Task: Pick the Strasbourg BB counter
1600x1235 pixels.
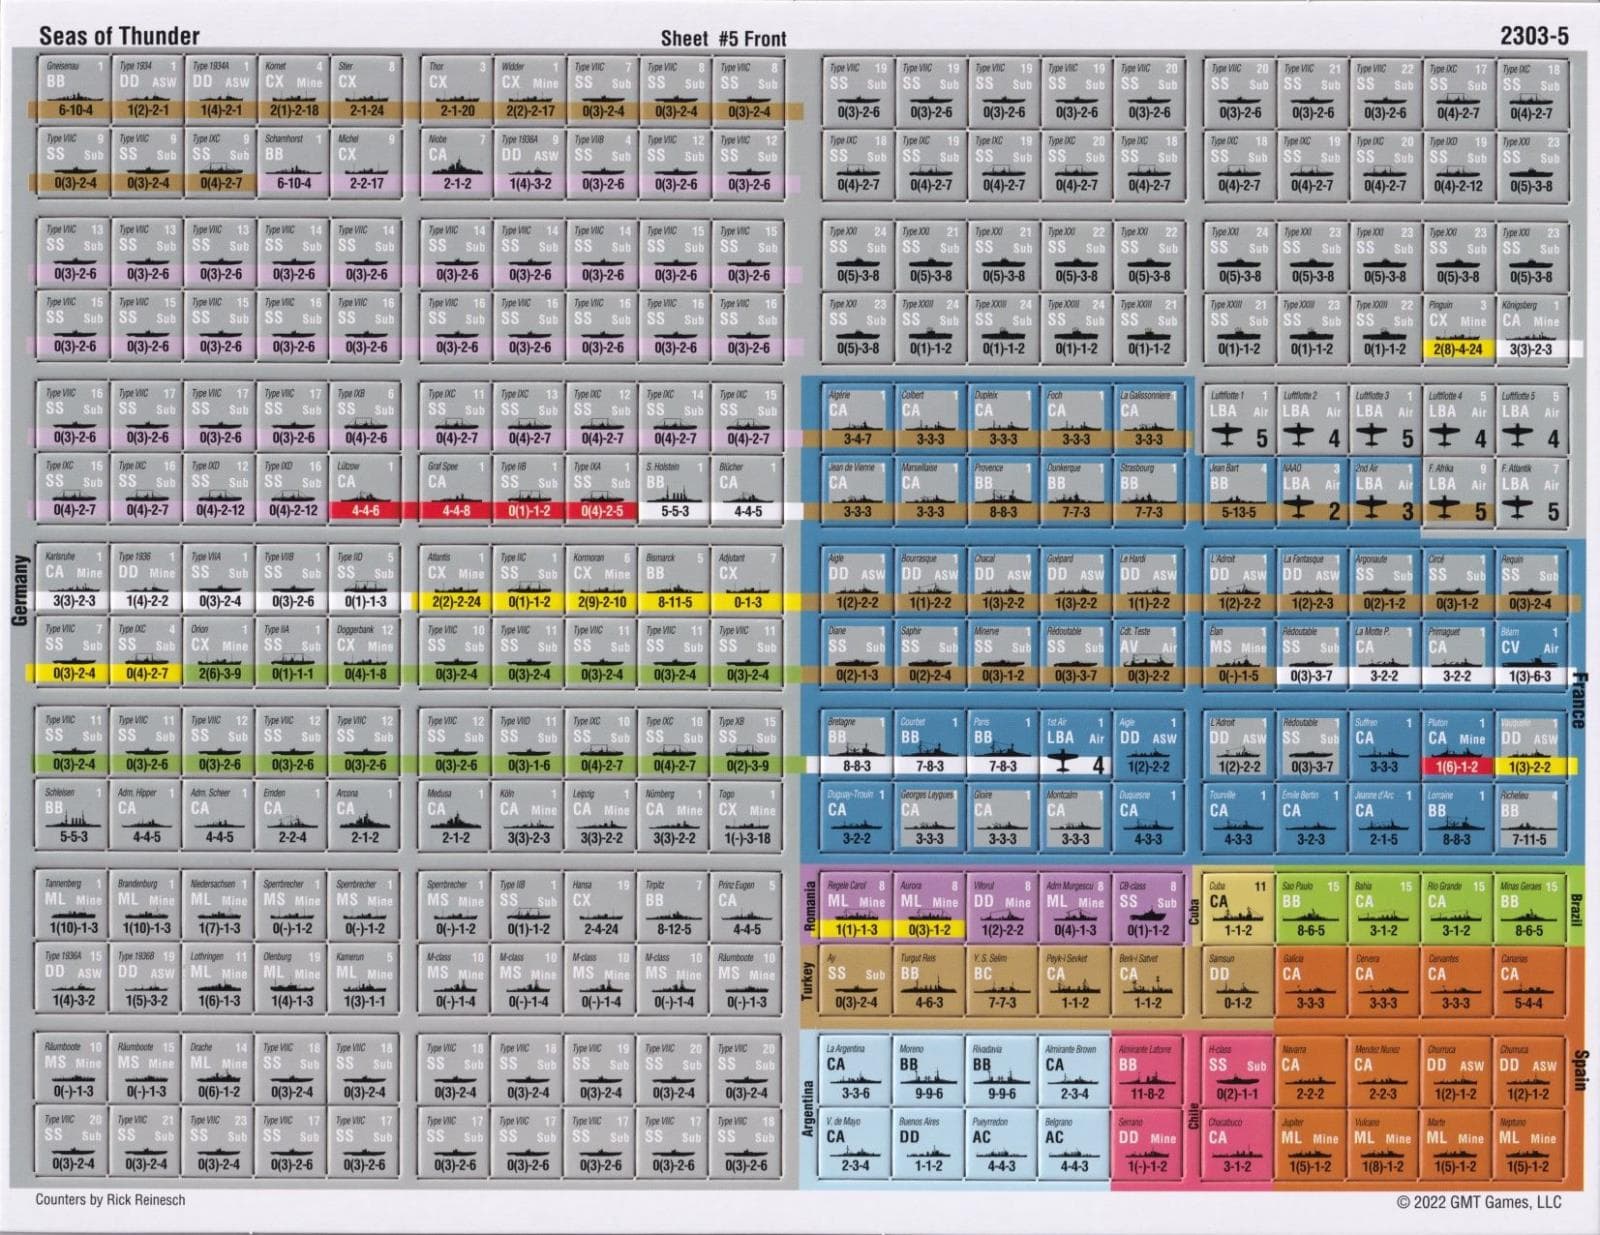Action: pyautogui.click(x=1149, y=492)
